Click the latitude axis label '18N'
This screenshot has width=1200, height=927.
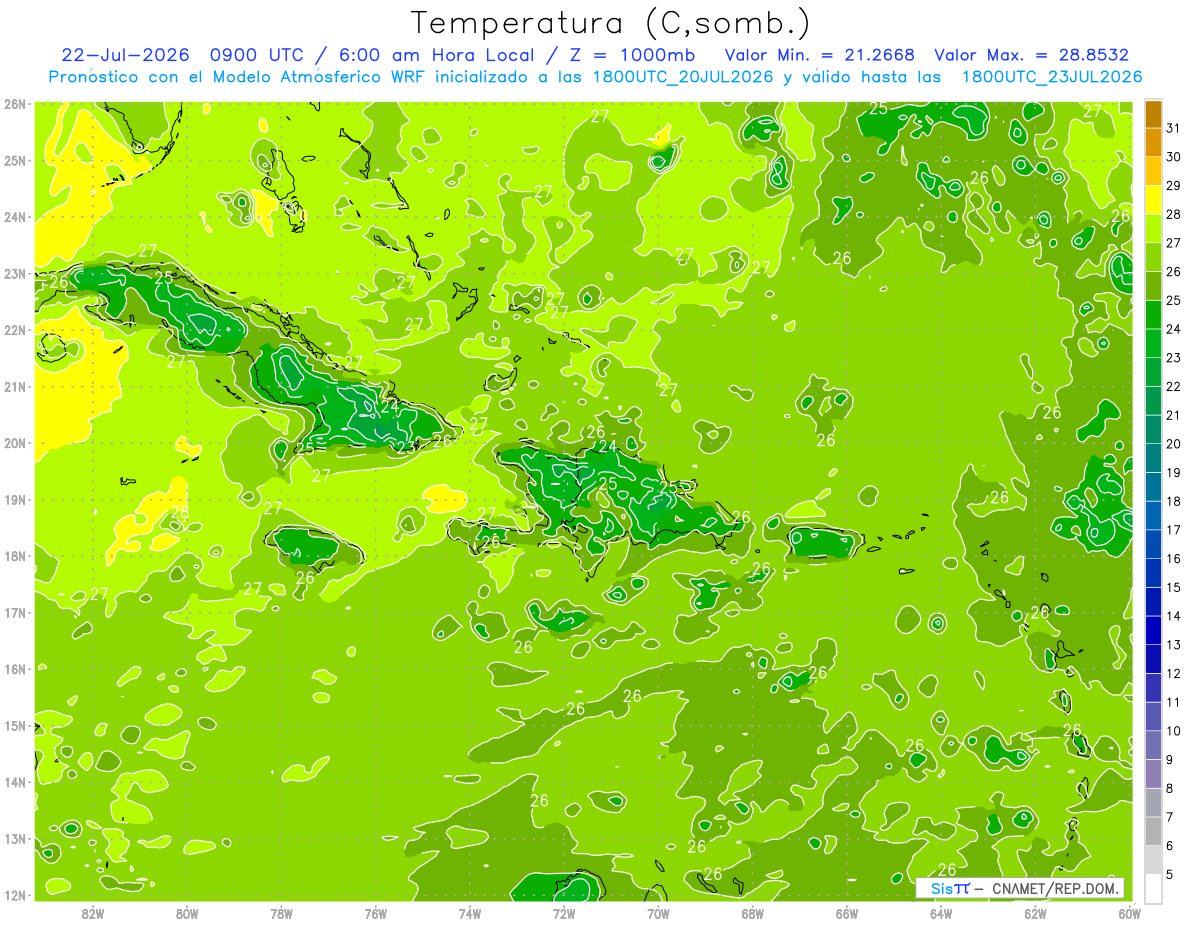[x=15, y=556]
